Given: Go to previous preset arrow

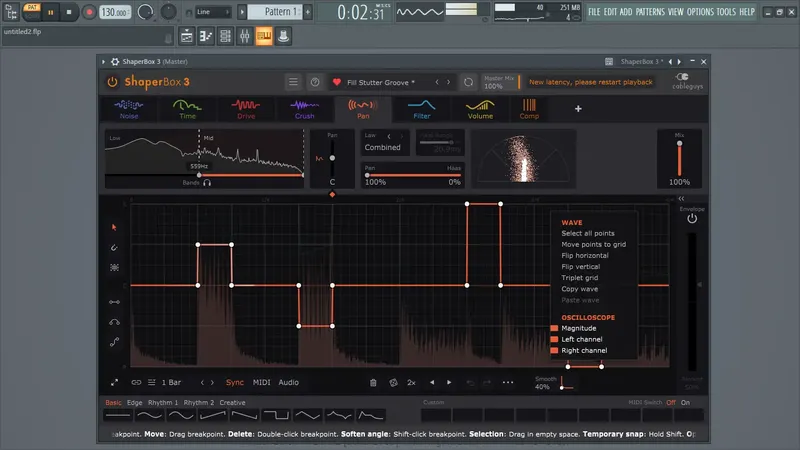Looking at the screenshot, I should coord(437,82).
